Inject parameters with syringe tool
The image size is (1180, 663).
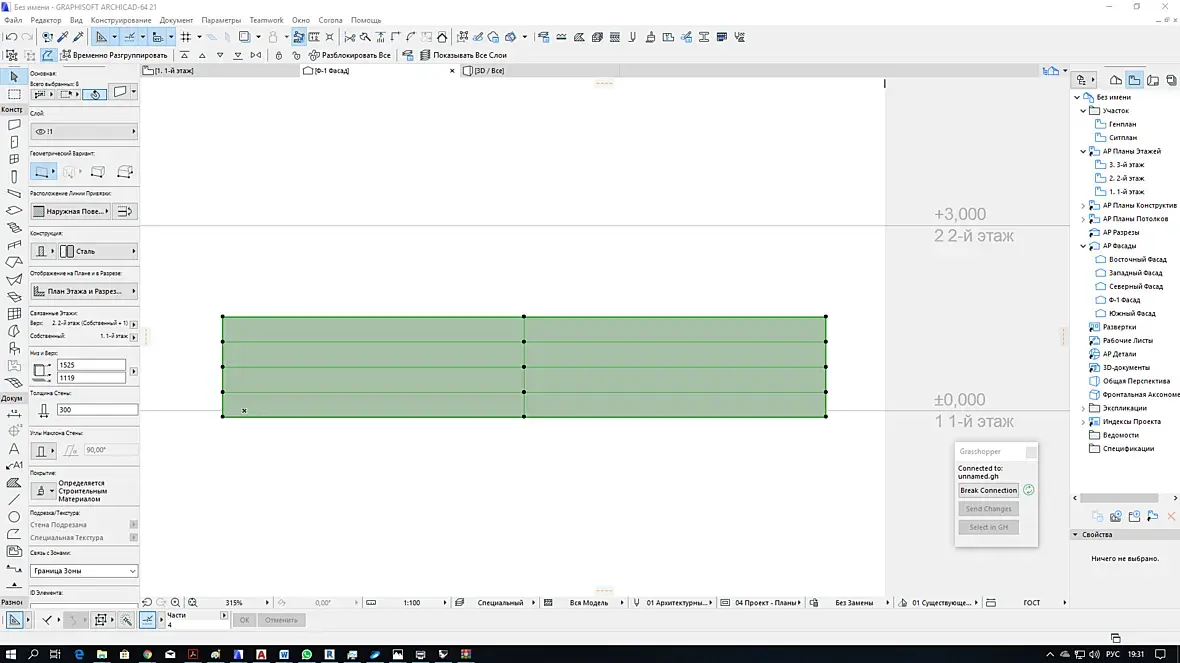[x=78, y=37]
